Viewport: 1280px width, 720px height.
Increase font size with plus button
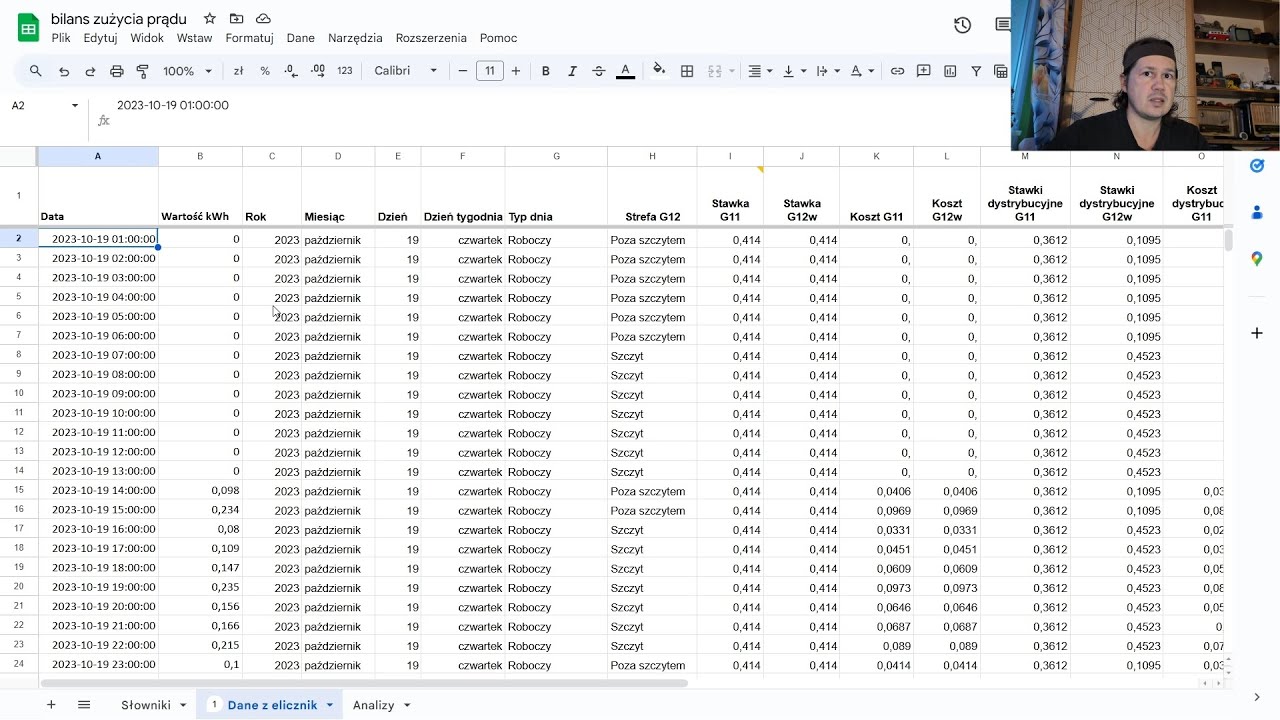[516, 71]
